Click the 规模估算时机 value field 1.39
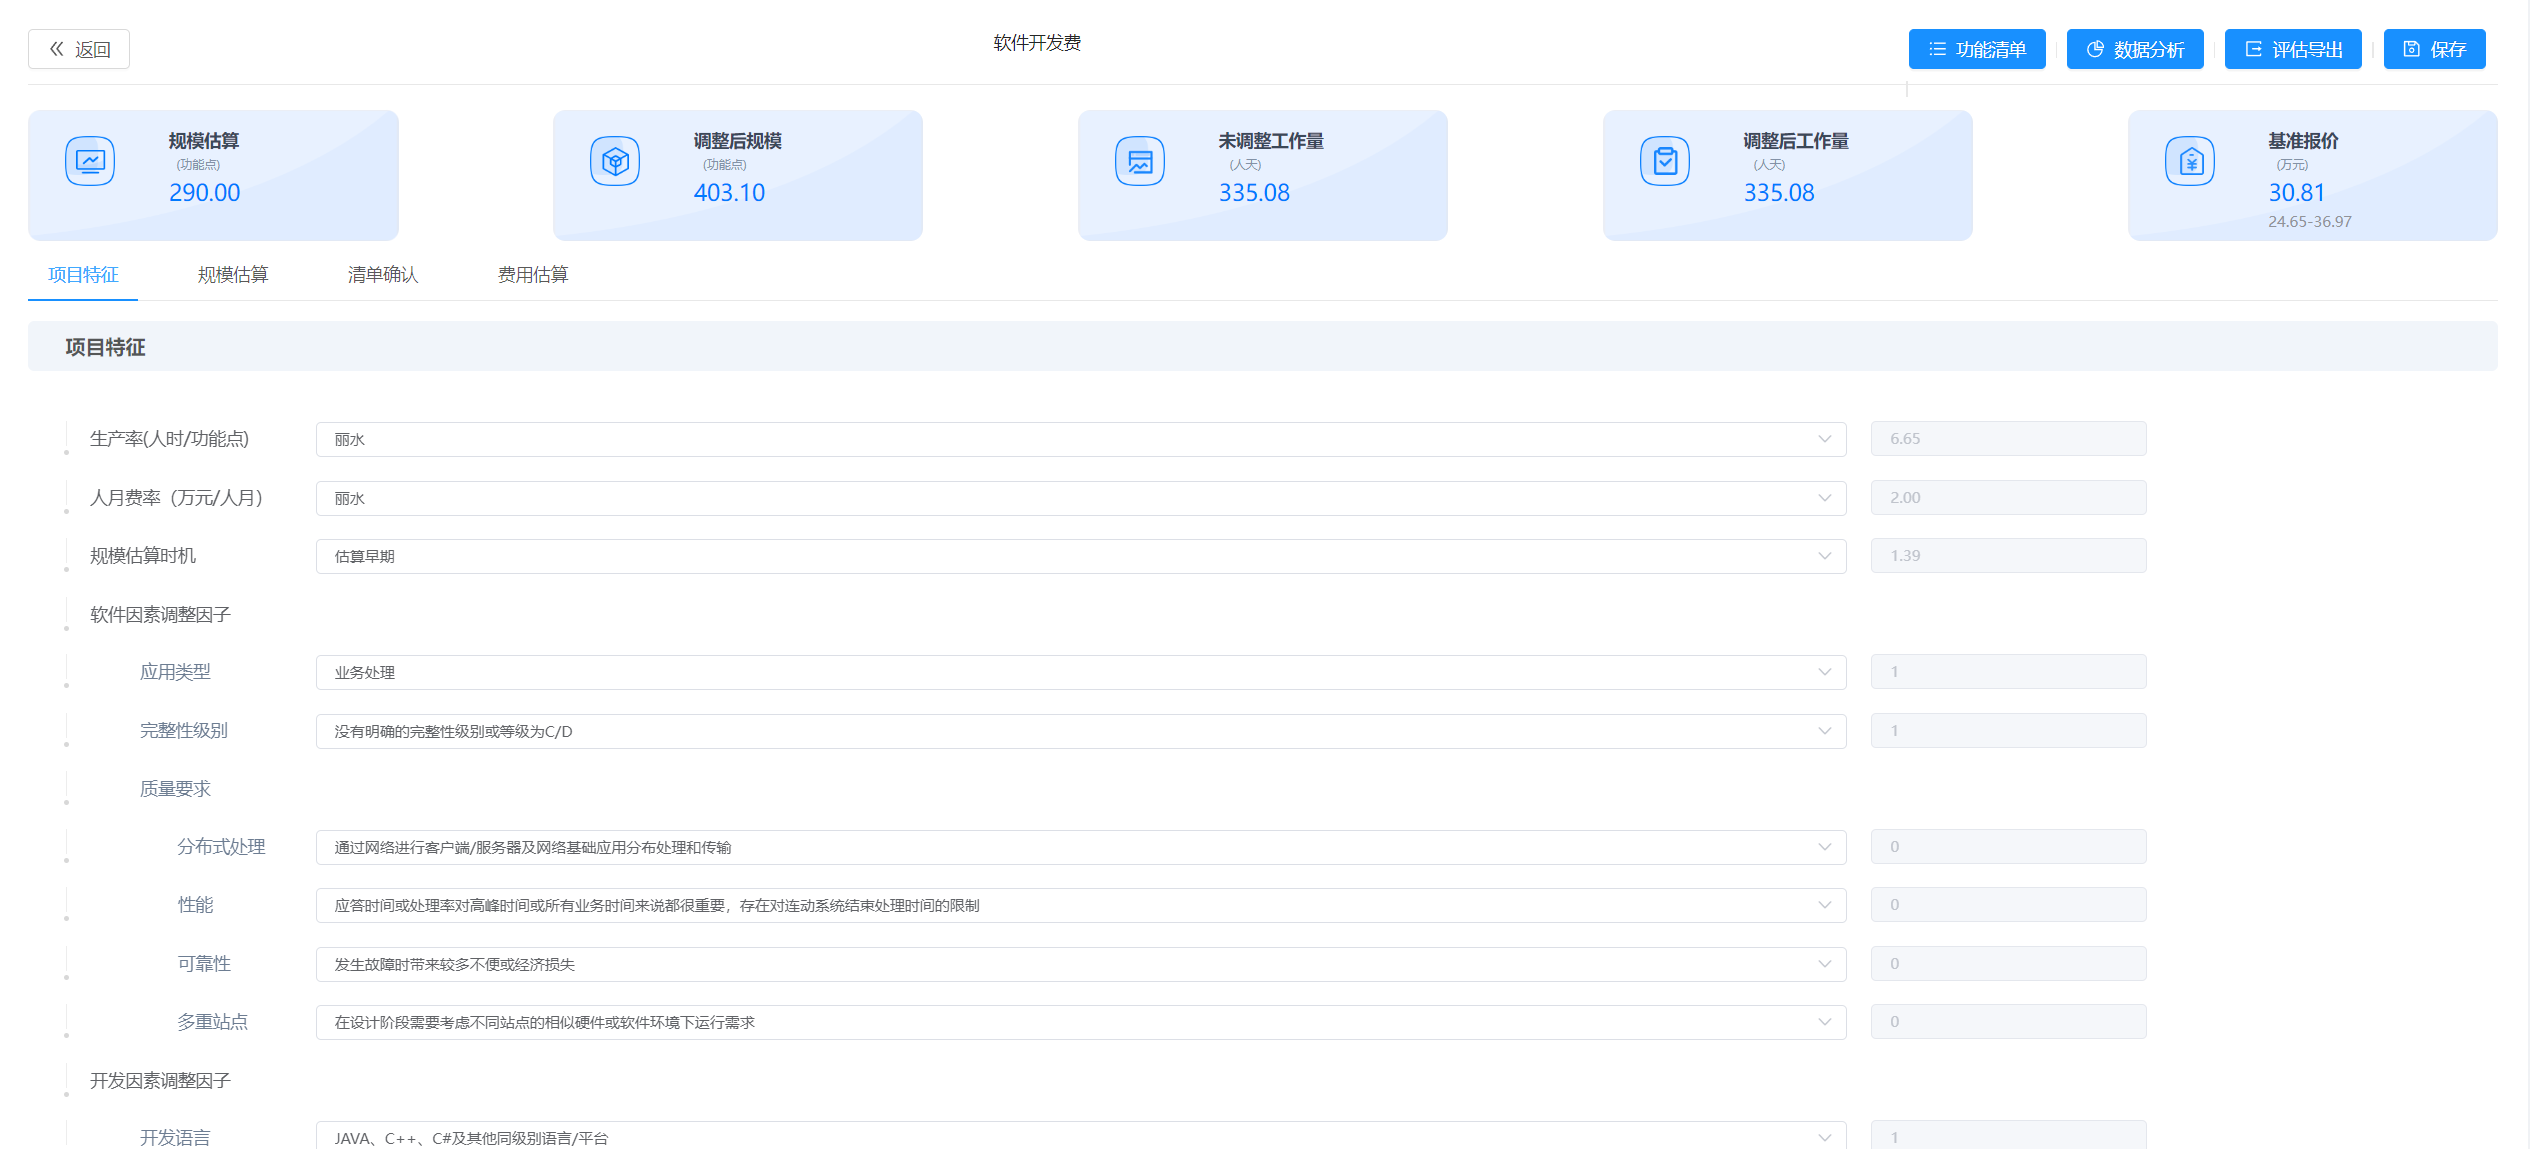Image resolution: width=2530 pixels, height=1149 pixels. coord(2009,556)
